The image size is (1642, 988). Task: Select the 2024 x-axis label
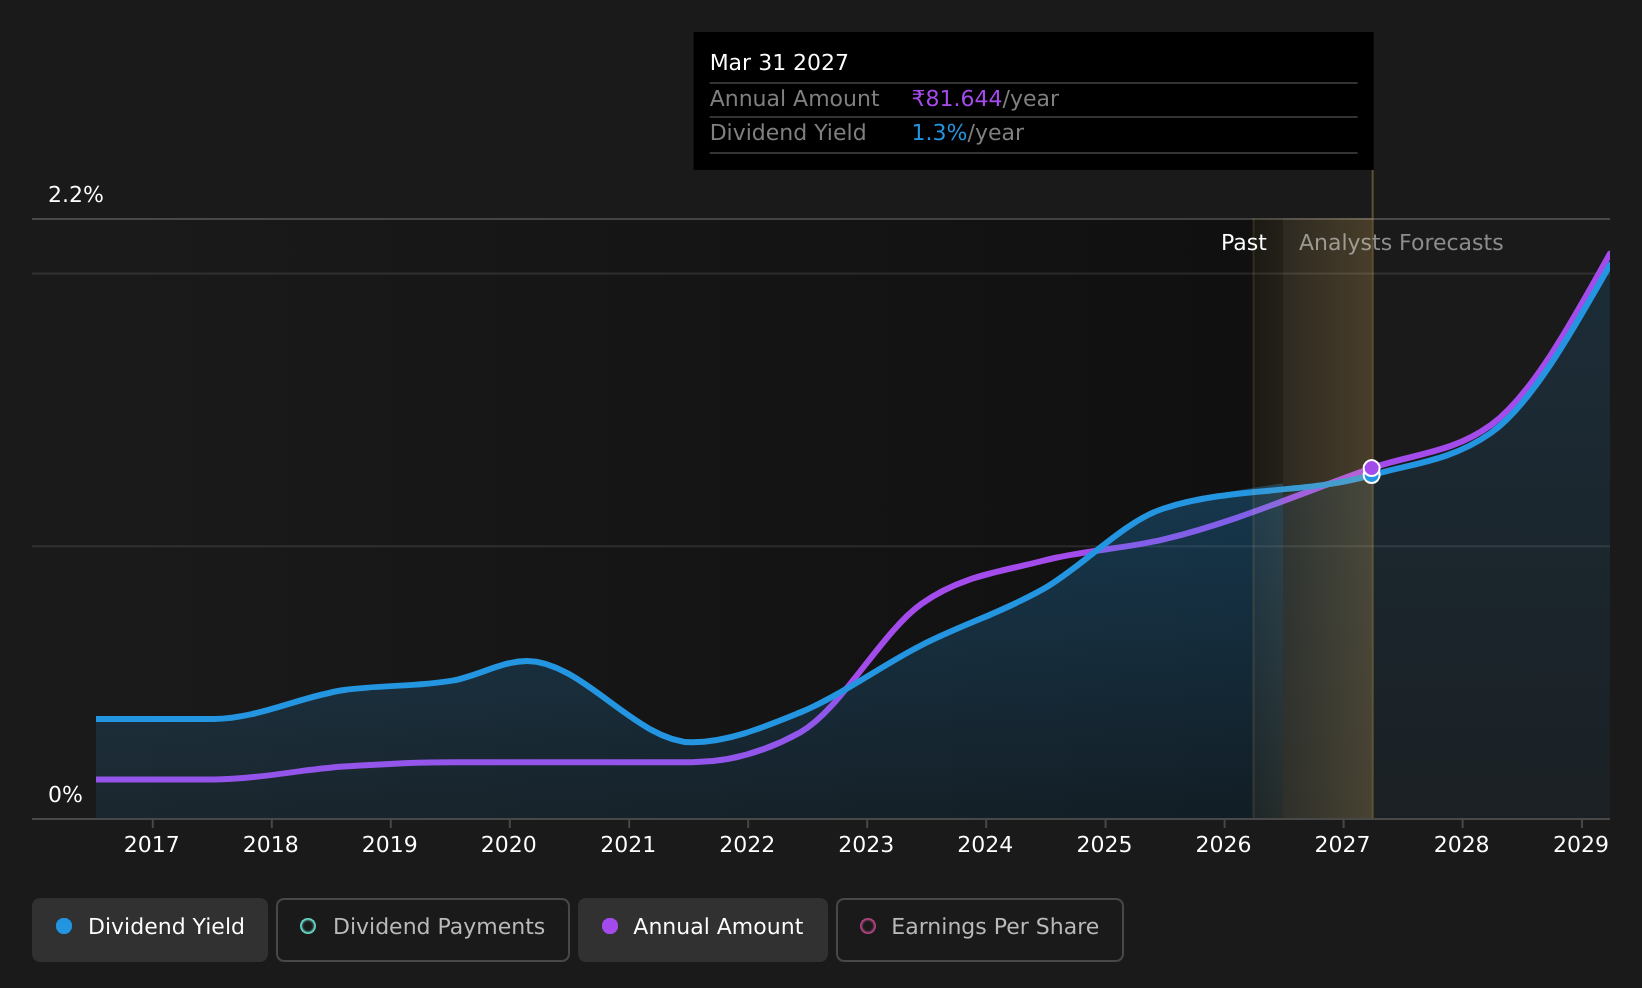pos(985,845)
